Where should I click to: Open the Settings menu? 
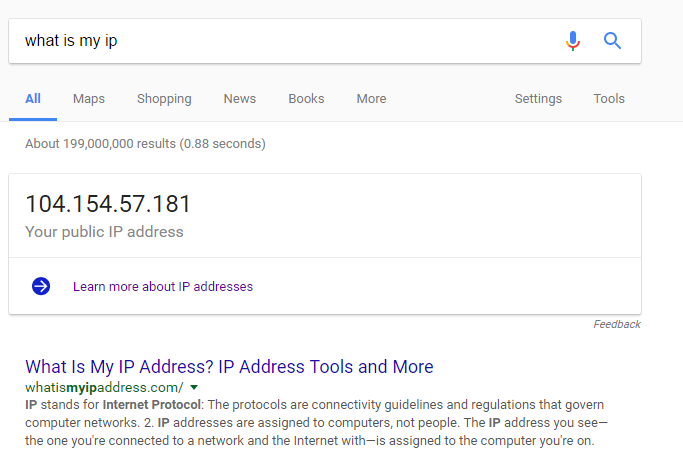pos(538,99)
